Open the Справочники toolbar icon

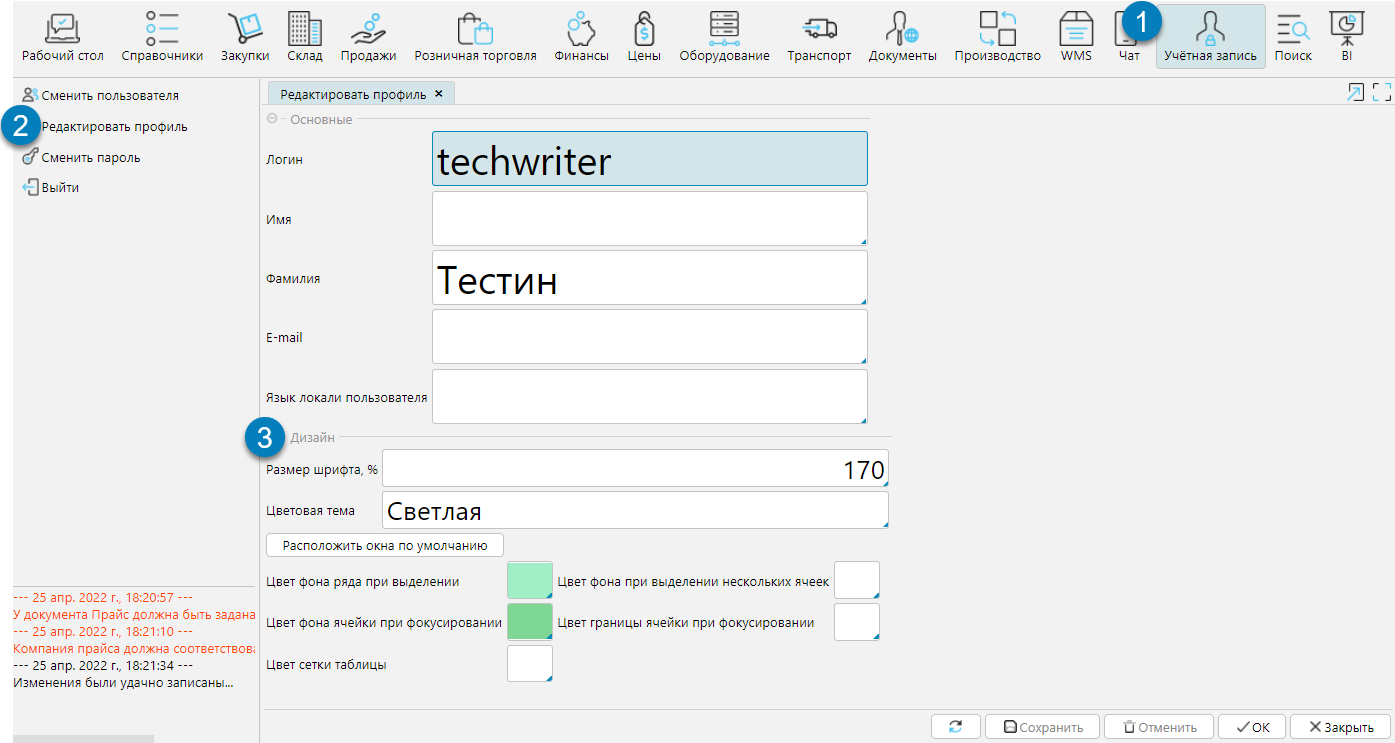tap(162, 36)
